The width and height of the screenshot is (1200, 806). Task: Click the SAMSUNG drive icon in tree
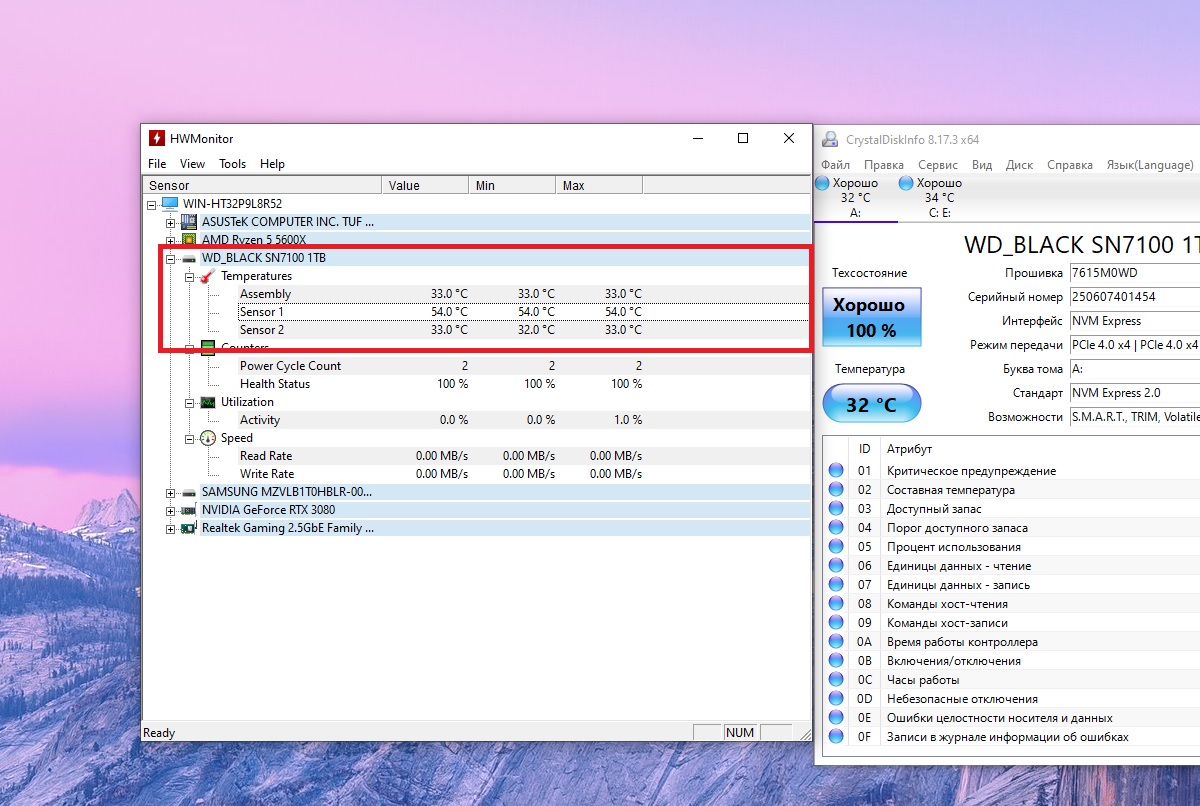(x=189, y=492)
